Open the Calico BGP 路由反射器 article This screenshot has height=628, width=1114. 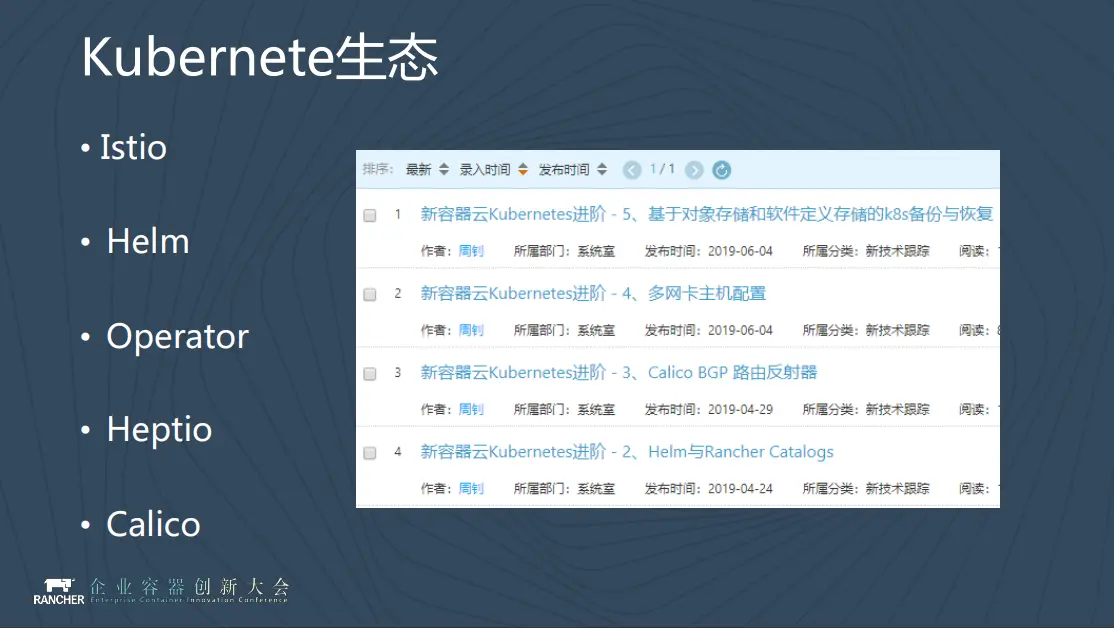click(619, 372)
